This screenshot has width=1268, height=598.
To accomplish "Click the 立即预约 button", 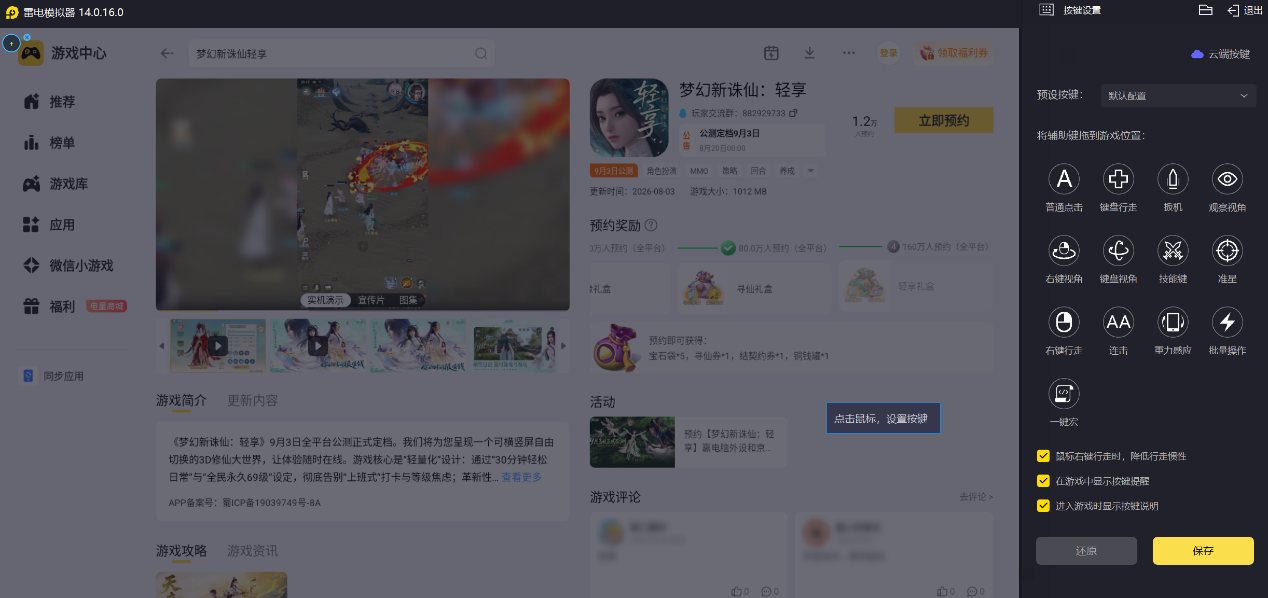I will point(944,120).
